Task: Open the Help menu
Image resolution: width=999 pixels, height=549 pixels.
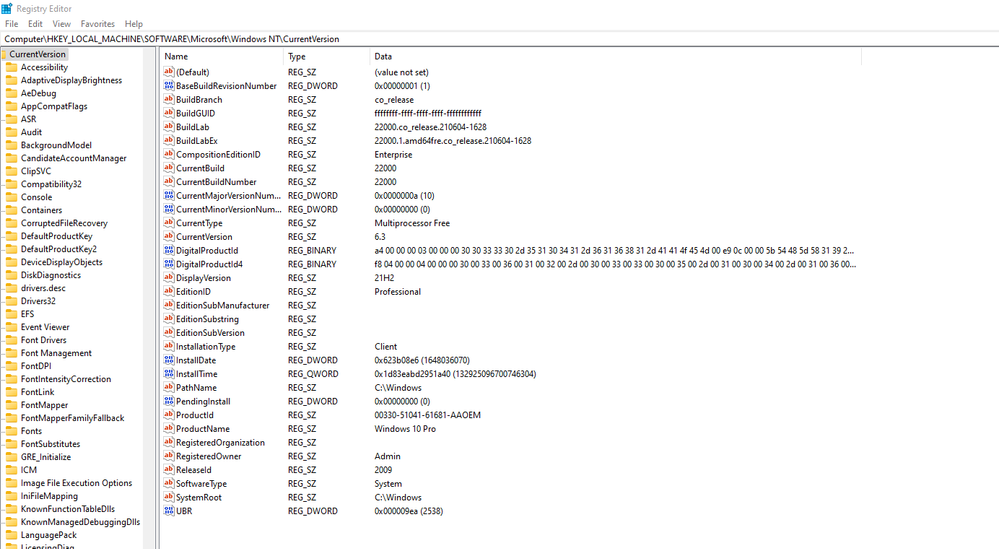Action: pyautogui.click(x=134, y=24)
